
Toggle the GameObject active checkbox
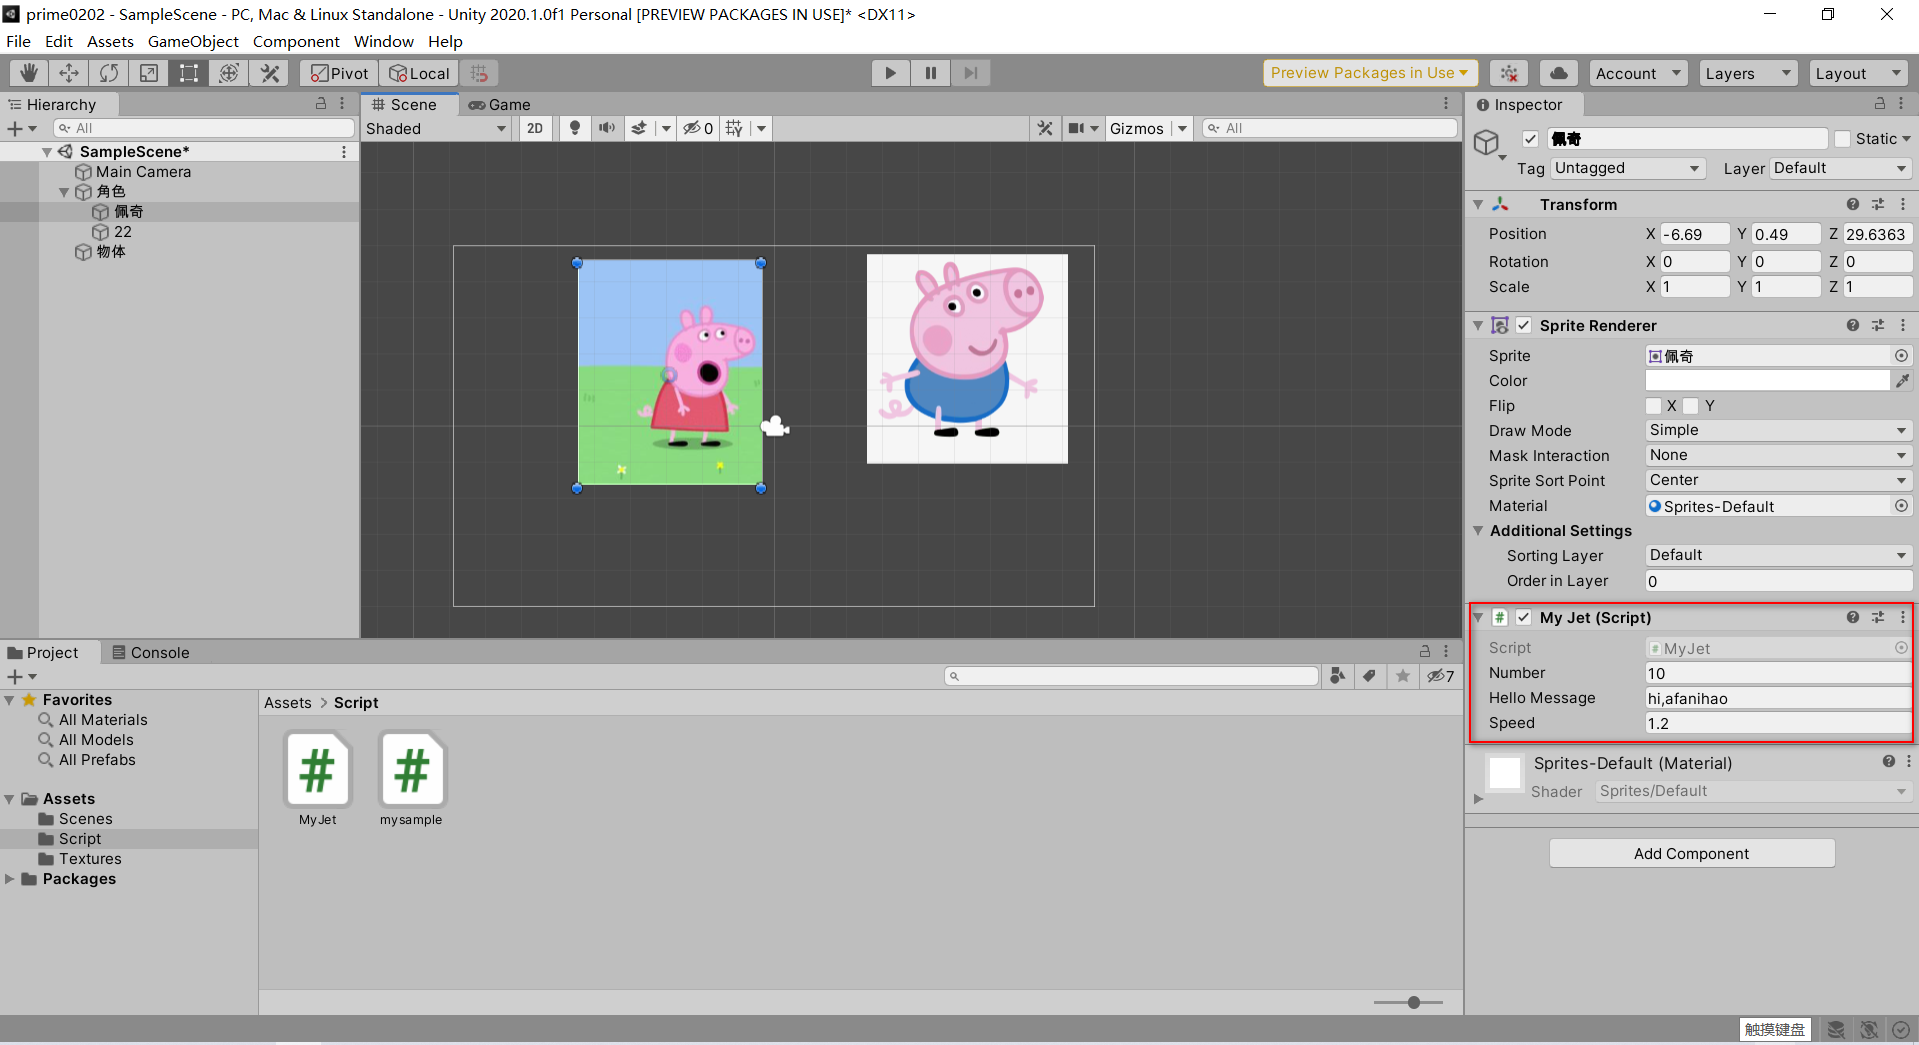click(1530, 139)
